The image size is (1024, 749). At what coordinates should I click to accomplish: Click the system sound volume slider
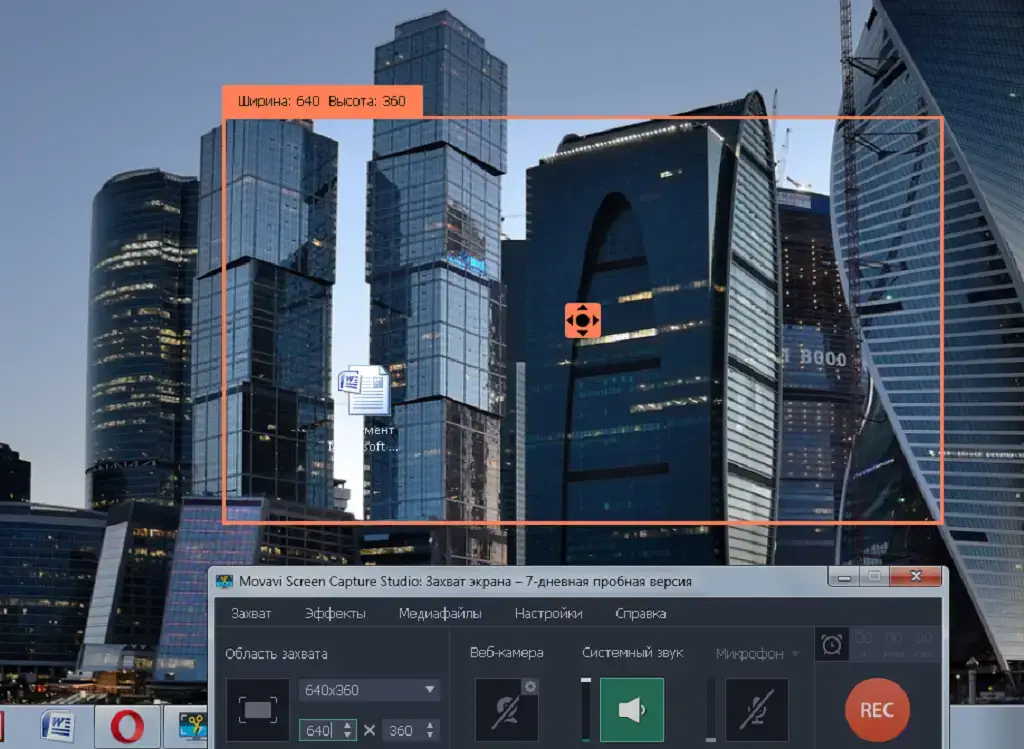[x=585, y=710]
